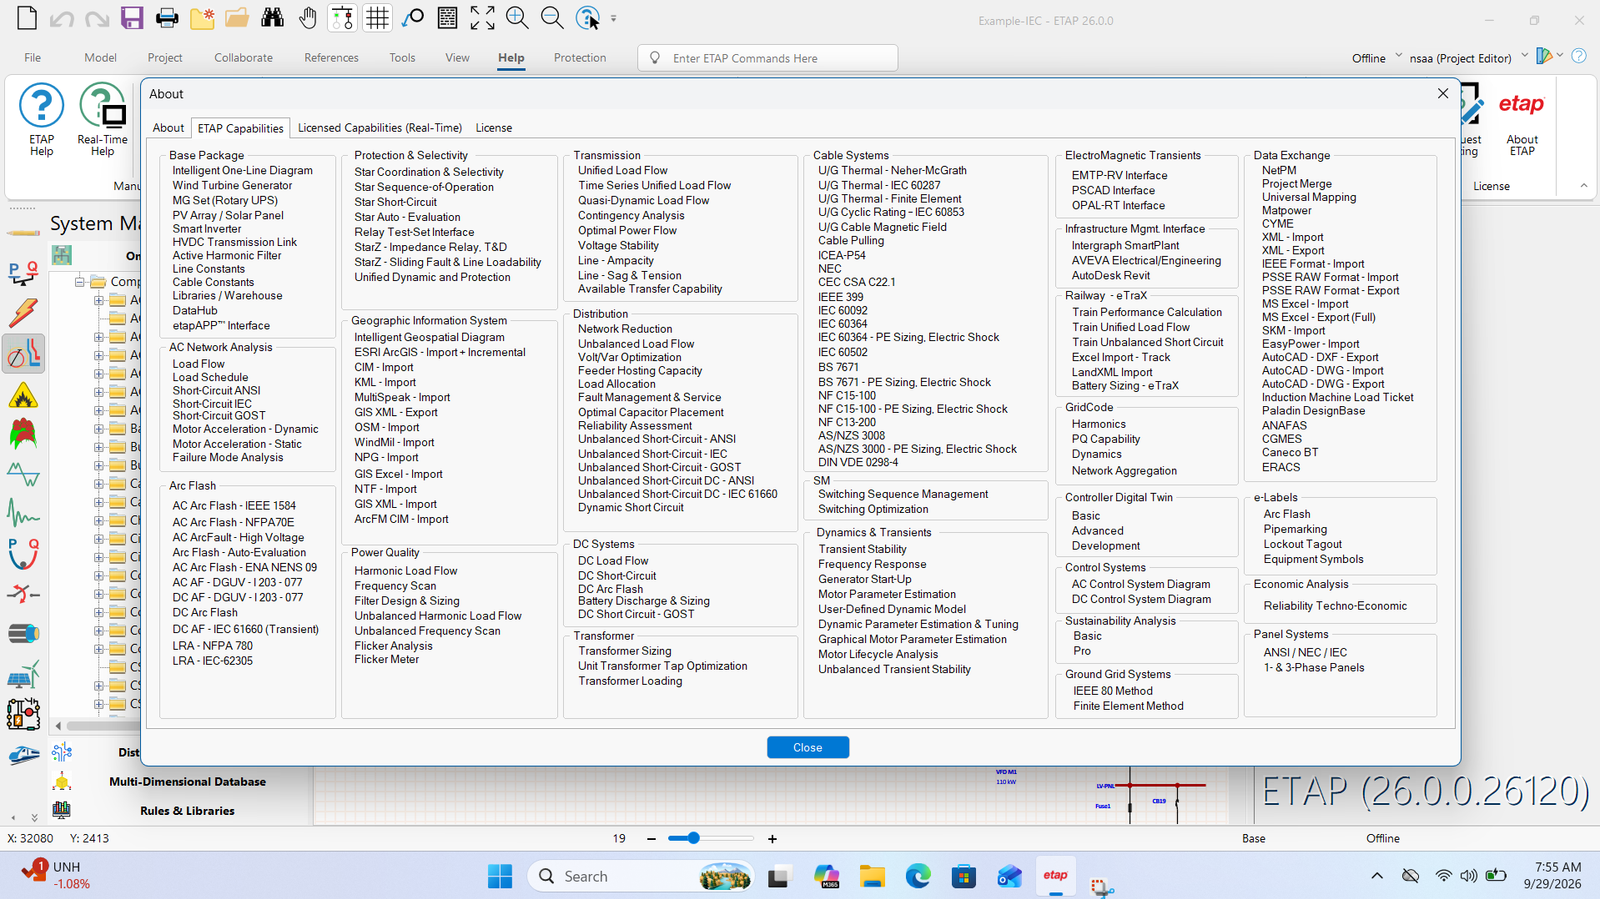Toggle the one-line continuity check icon
Image resolution: width=1600 pixels, height=899 pixels.
(342, 18)
